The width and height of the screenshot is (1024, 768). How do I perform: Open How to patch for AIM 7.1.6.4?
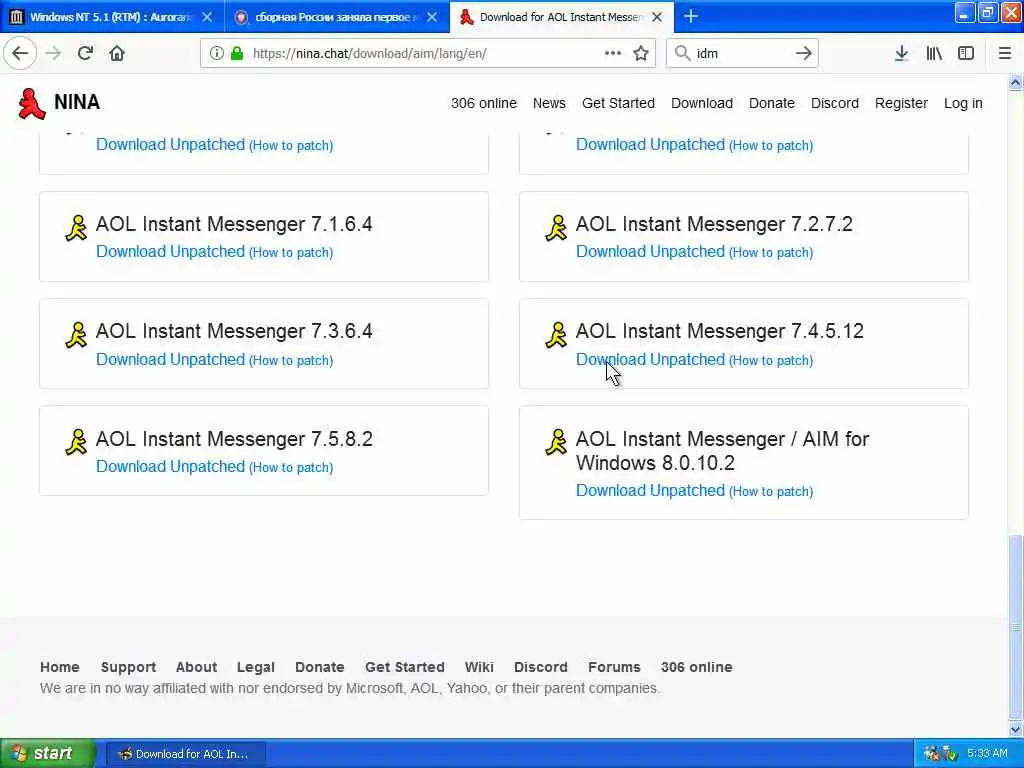(291, 253)
